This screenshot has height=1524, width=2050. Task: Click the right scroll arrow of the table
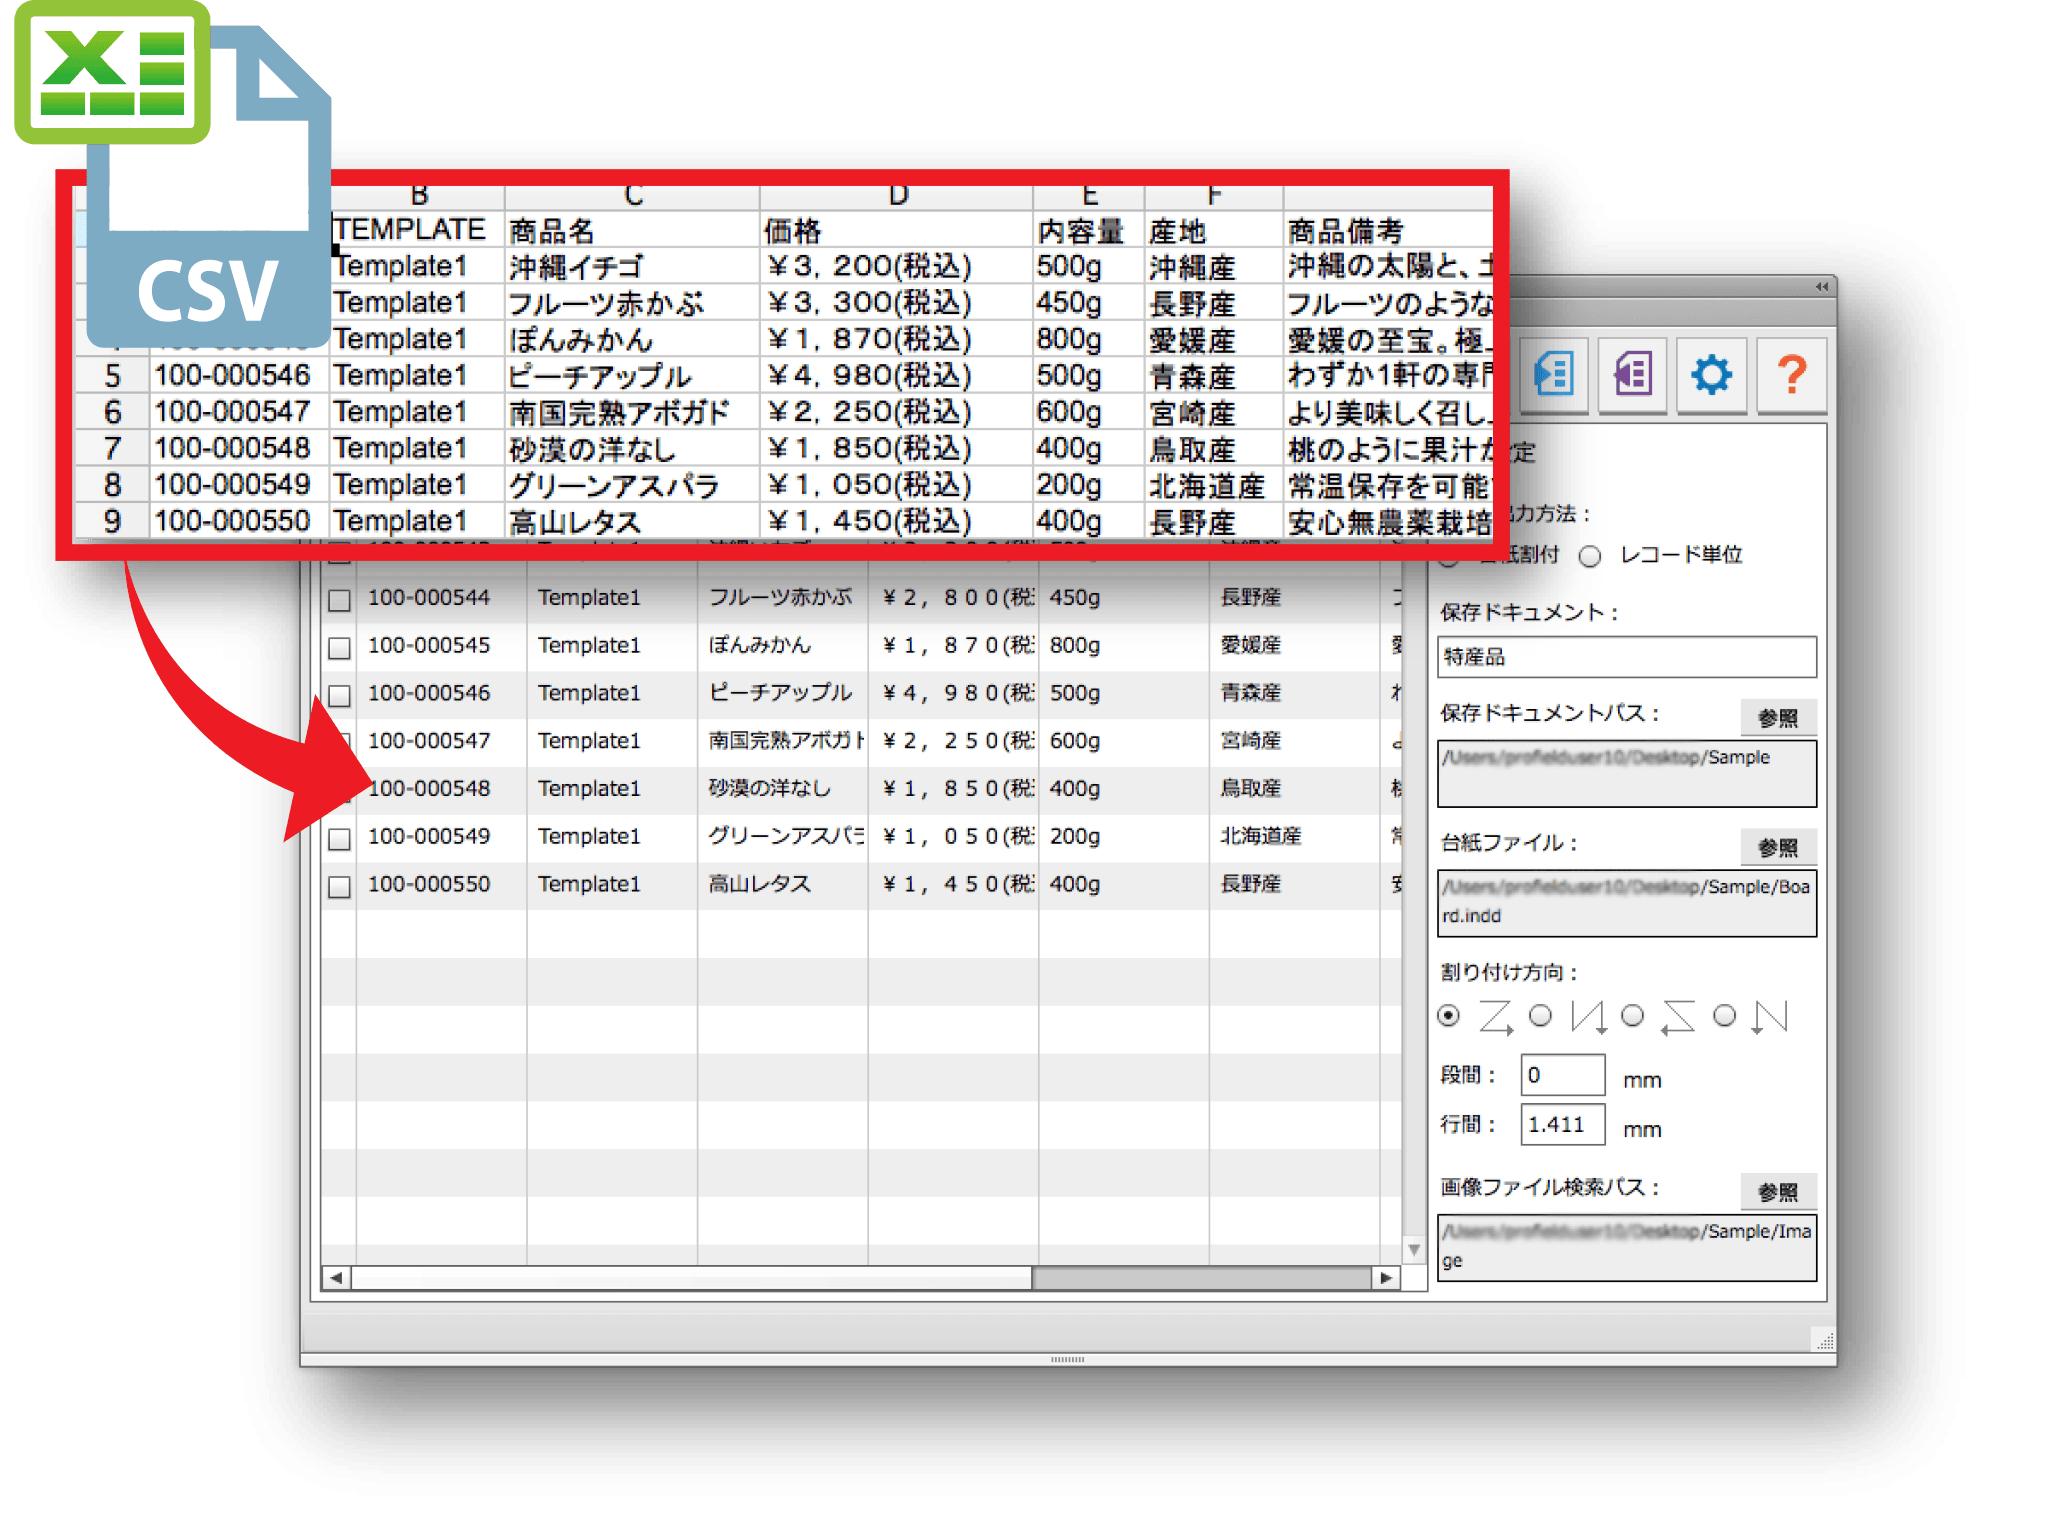[x=1386, y=1278]
